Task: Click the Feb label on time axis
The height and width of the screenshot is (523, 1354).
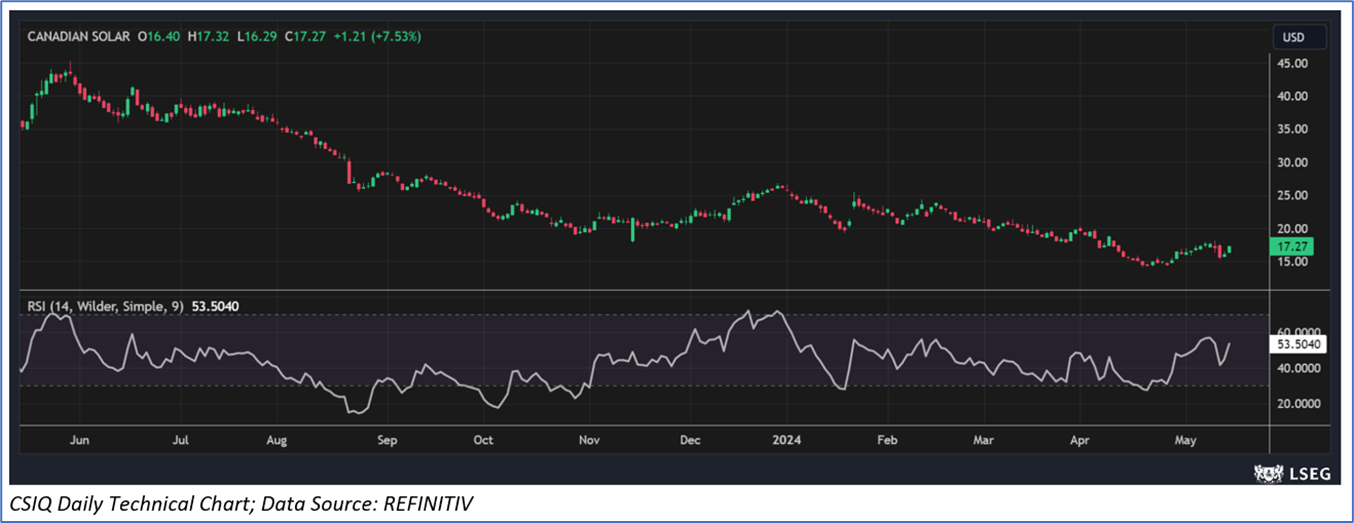Action: coord(885,439)
